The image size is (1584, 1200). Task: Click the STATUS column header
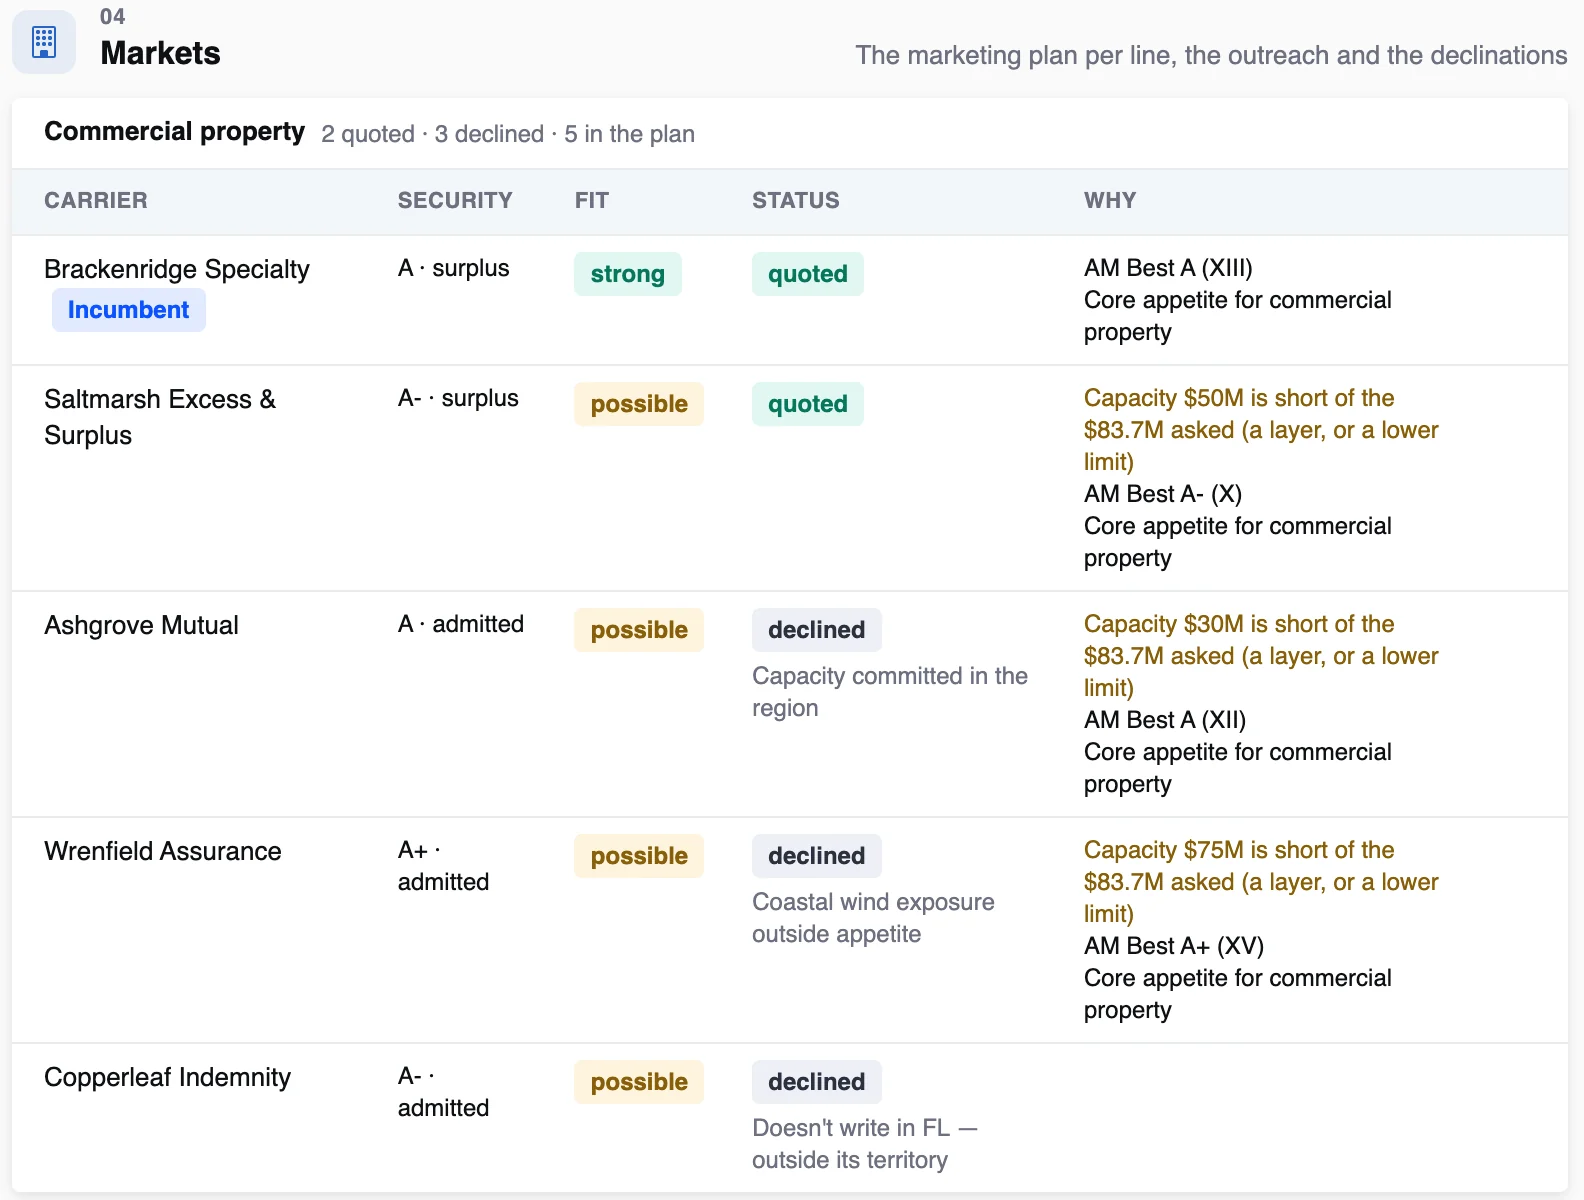[796, 200]
